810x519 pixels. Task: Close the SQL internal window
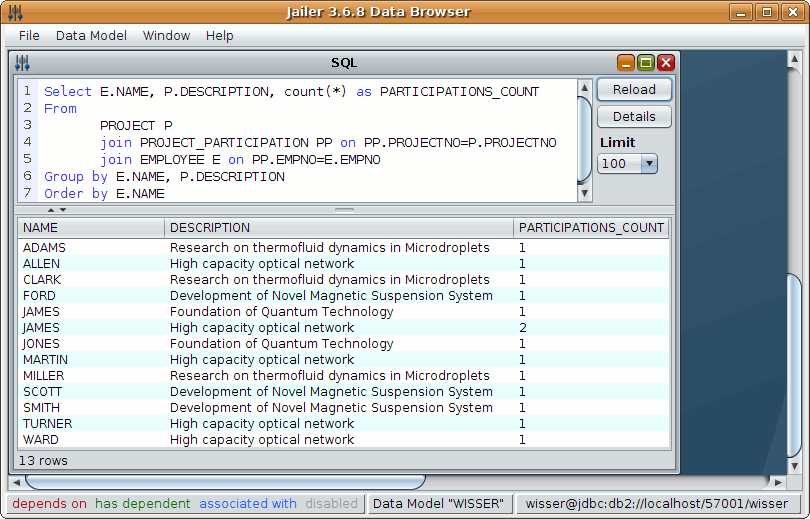pos(666,63)
